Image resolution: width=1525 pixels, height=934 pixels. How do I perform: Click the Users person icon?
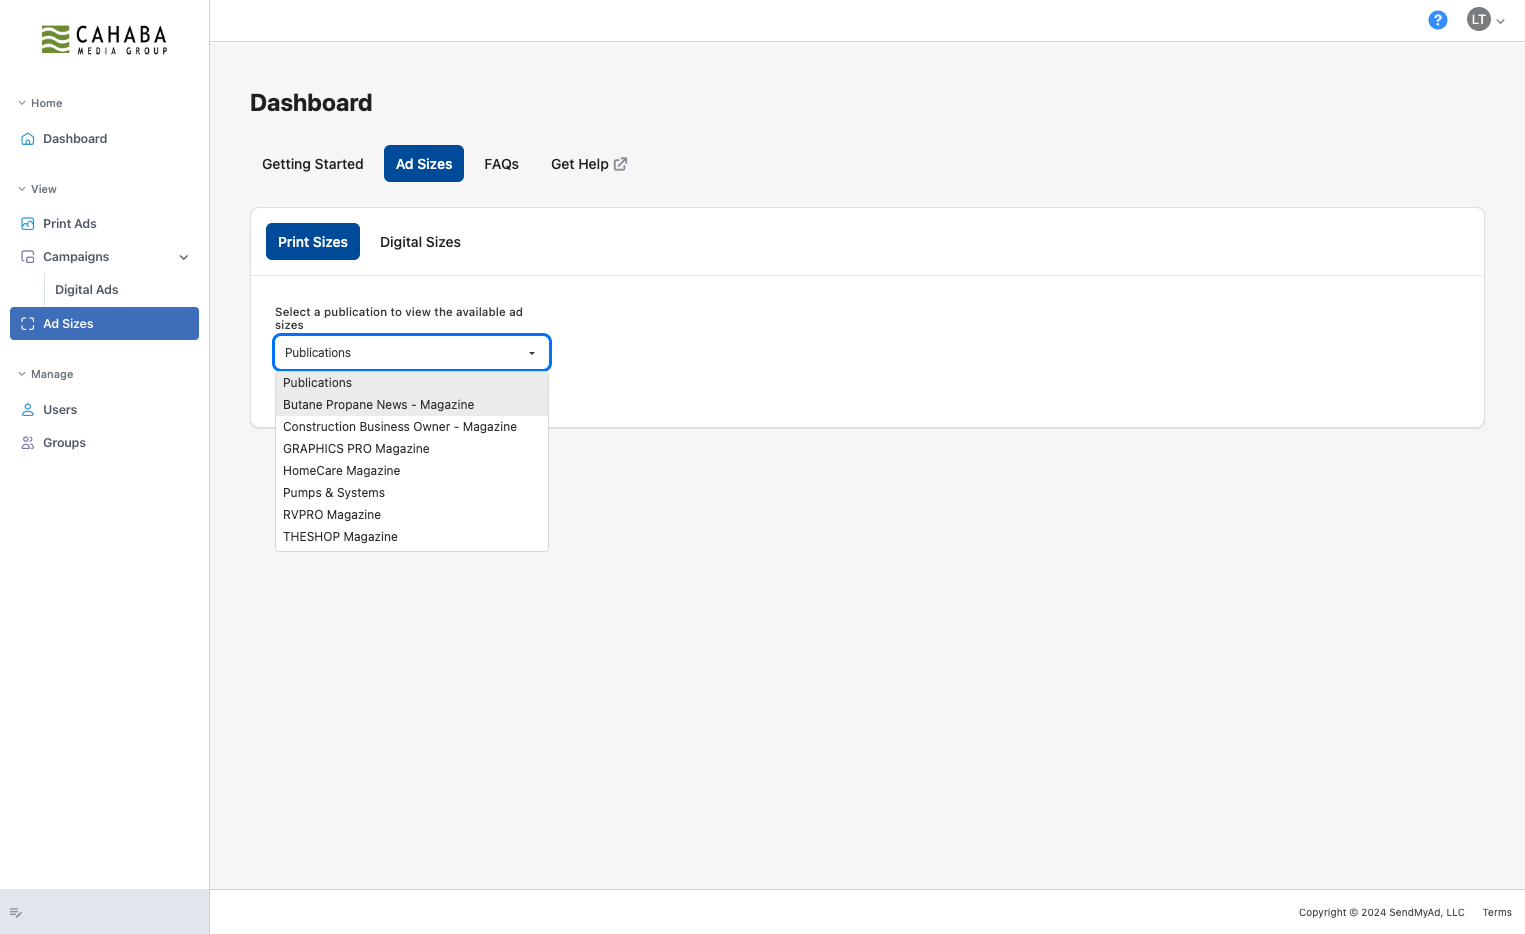click(x=28, y=410)
